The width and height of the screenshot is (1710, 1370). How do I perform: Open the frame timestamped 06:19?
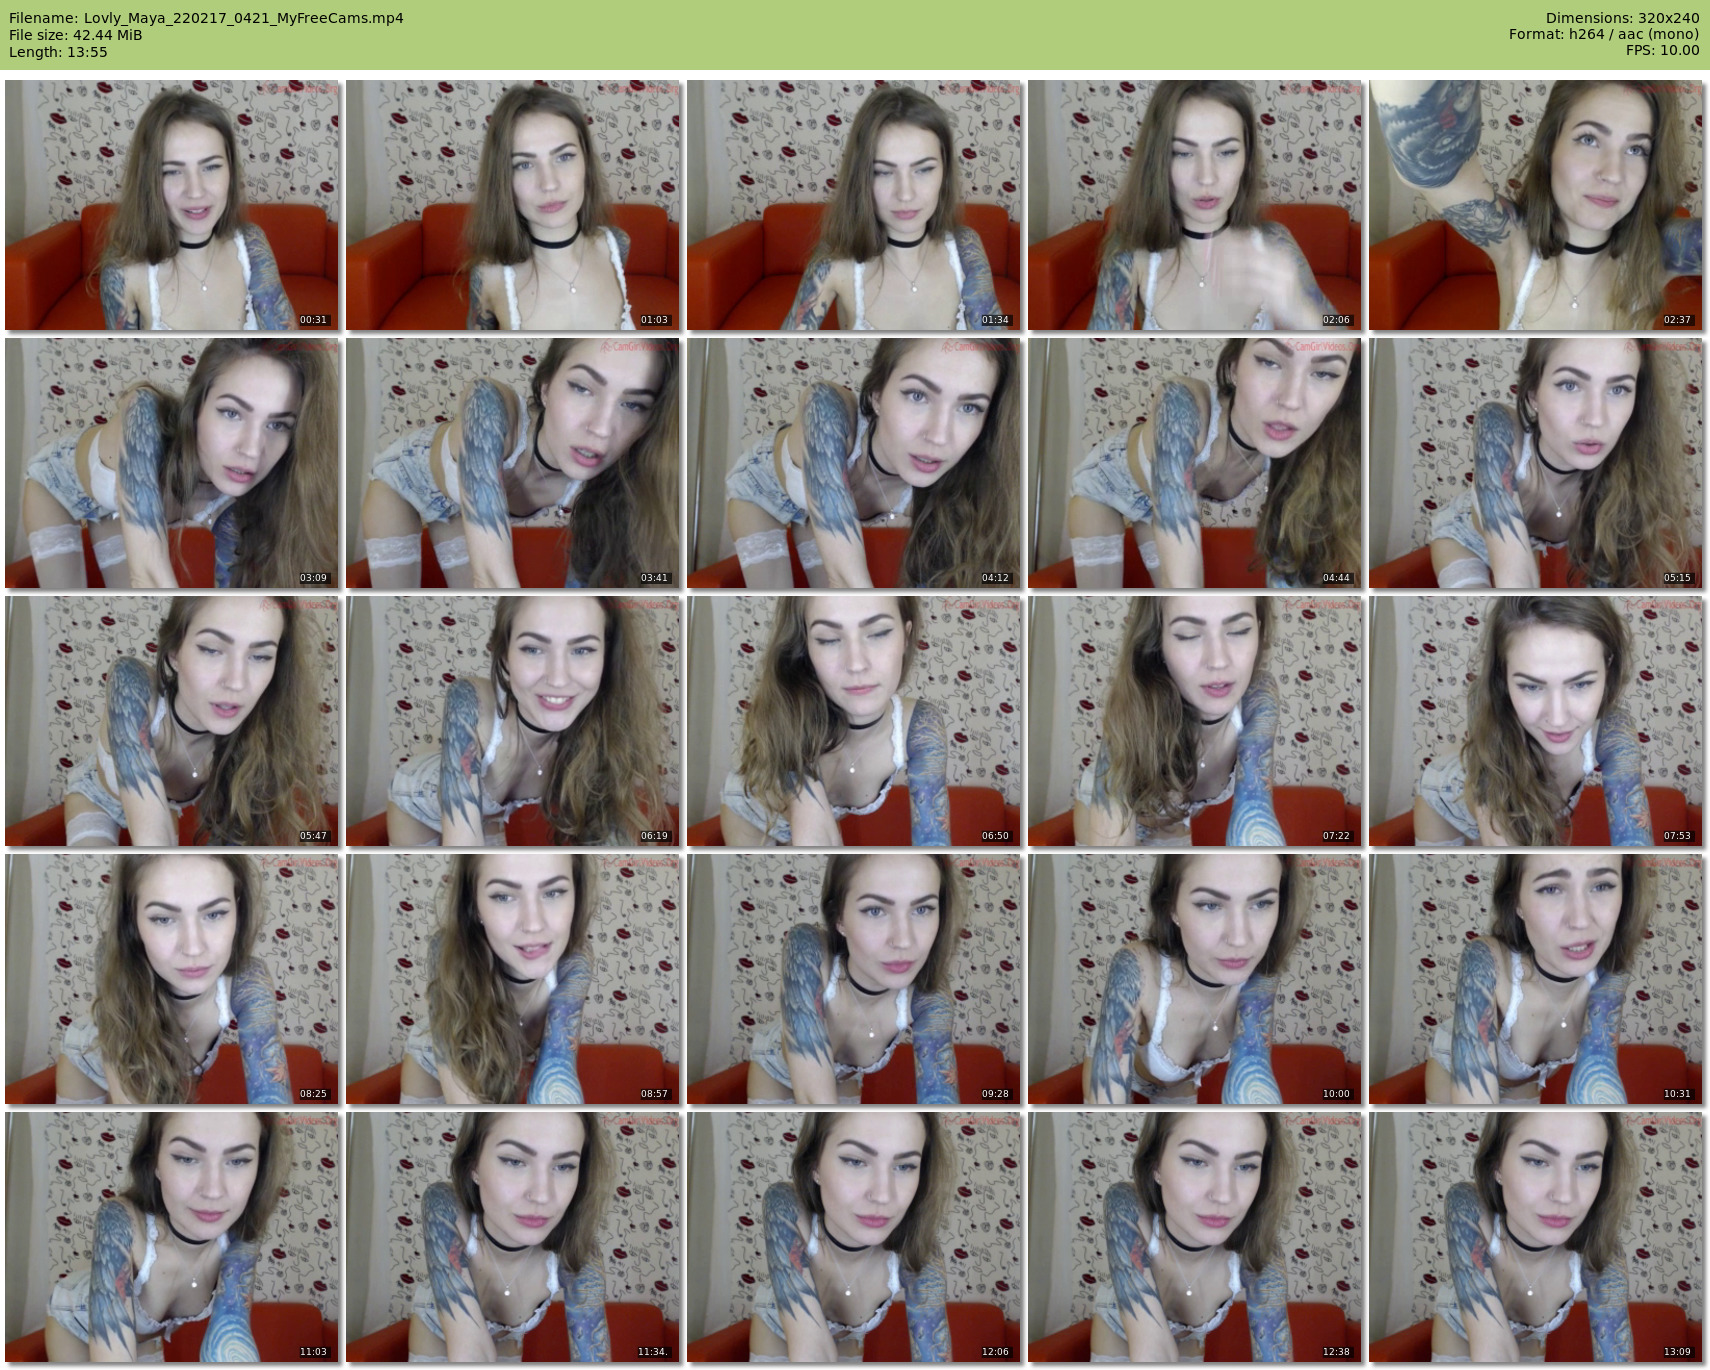tap(513, 721)
